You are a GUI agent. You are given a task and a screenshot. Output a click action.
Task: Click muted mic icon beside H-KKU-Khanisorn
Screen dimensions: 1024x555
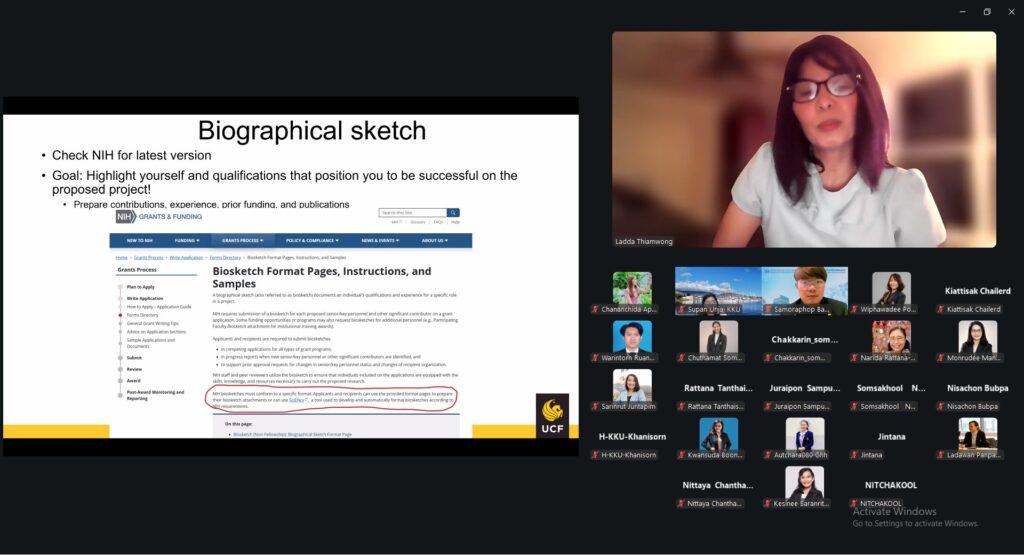pos(595,455)
